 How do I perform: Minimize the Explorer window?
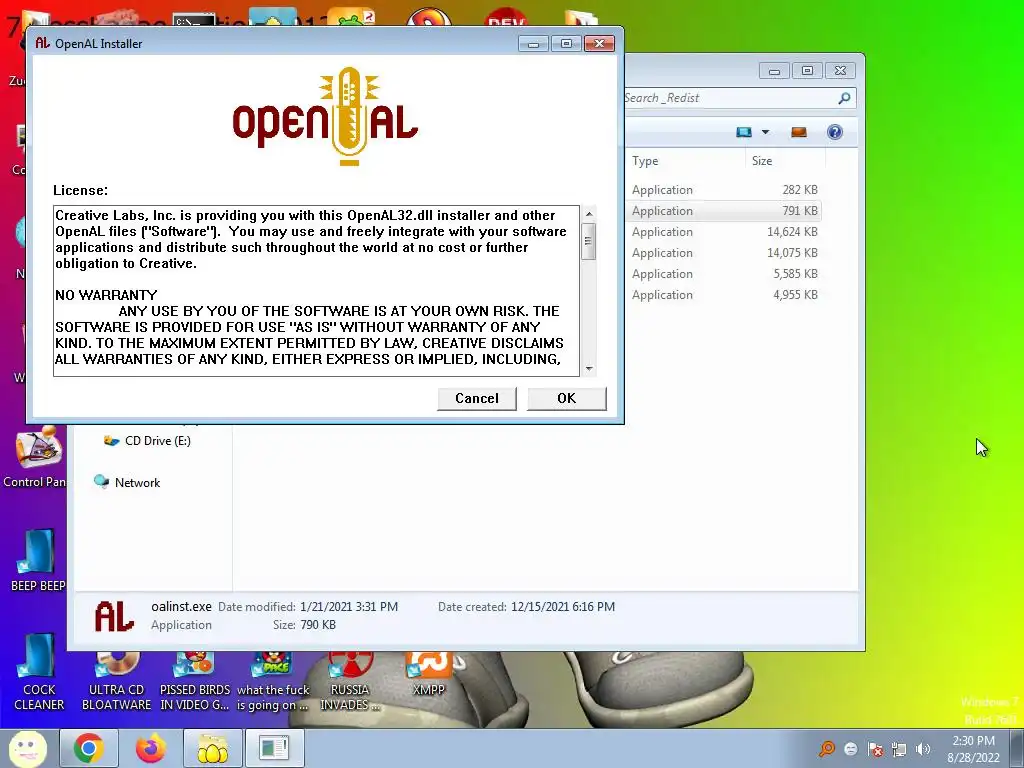tap(774, 71)
